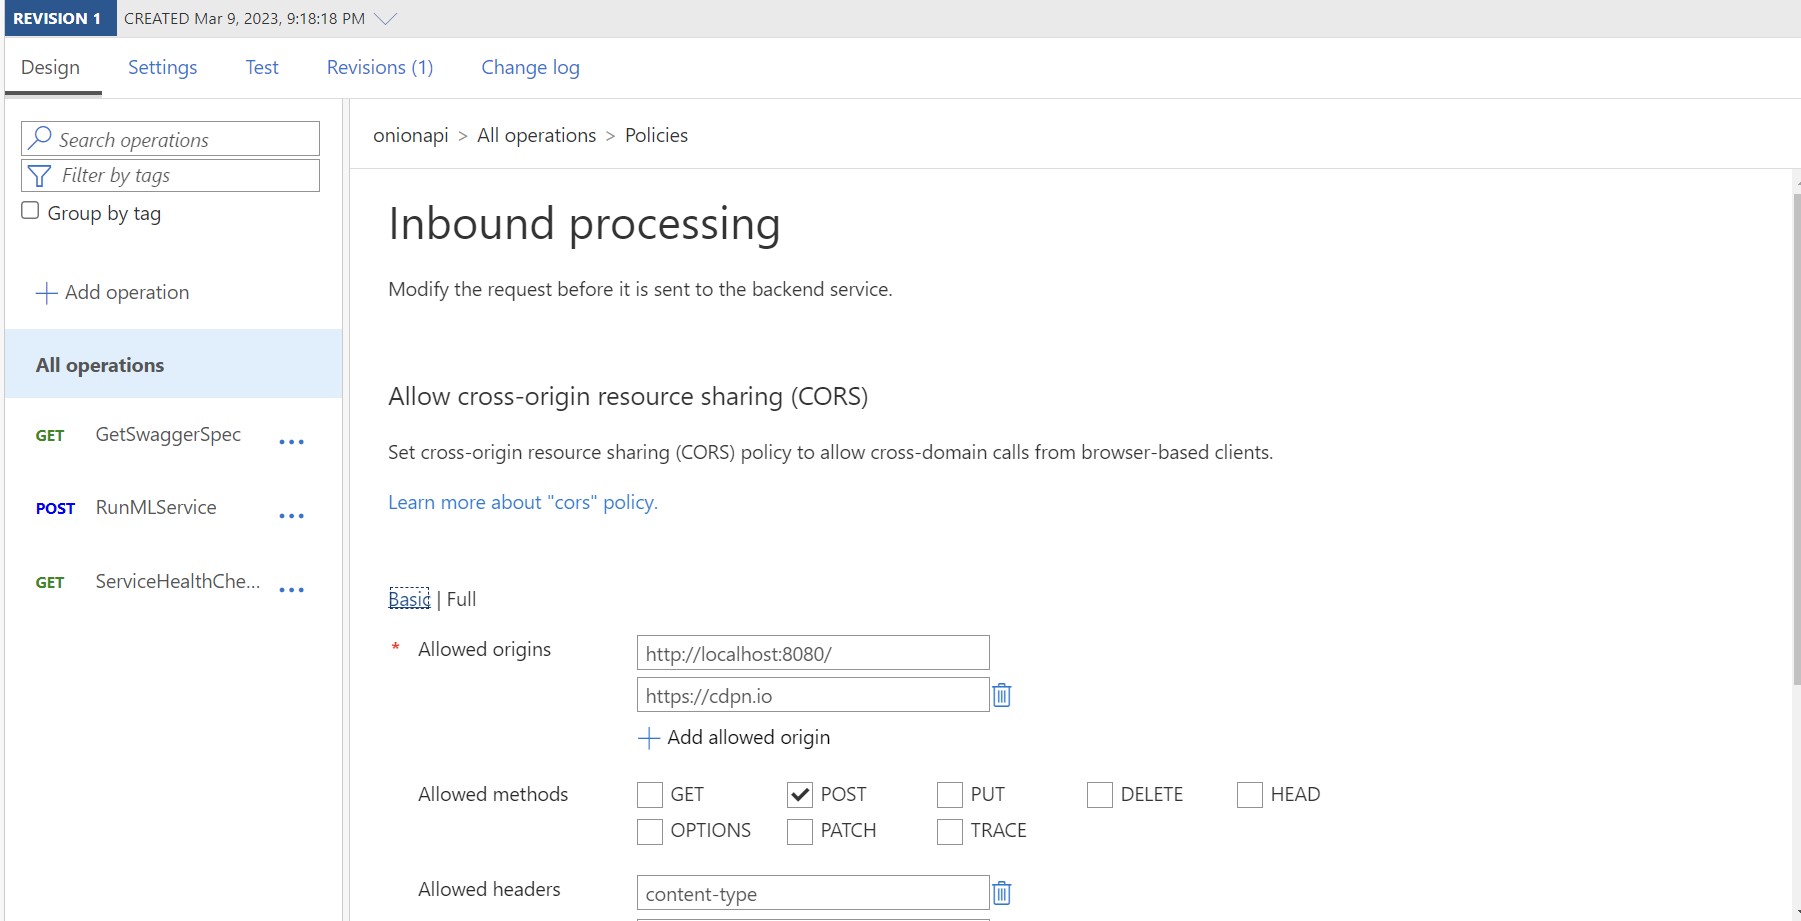Expand the revision dropdown chevron
Image resolution: width=1801 pixels, height=921 pixels.
[385, 19]
